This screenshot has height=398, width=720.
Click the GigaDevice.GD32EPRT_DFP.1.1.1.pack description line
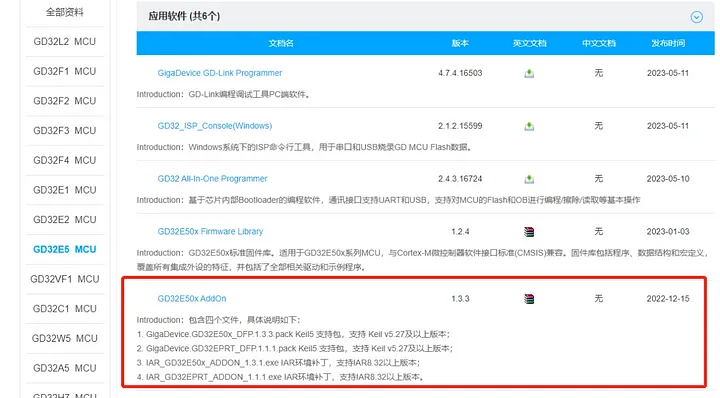(x=295, y=348)
